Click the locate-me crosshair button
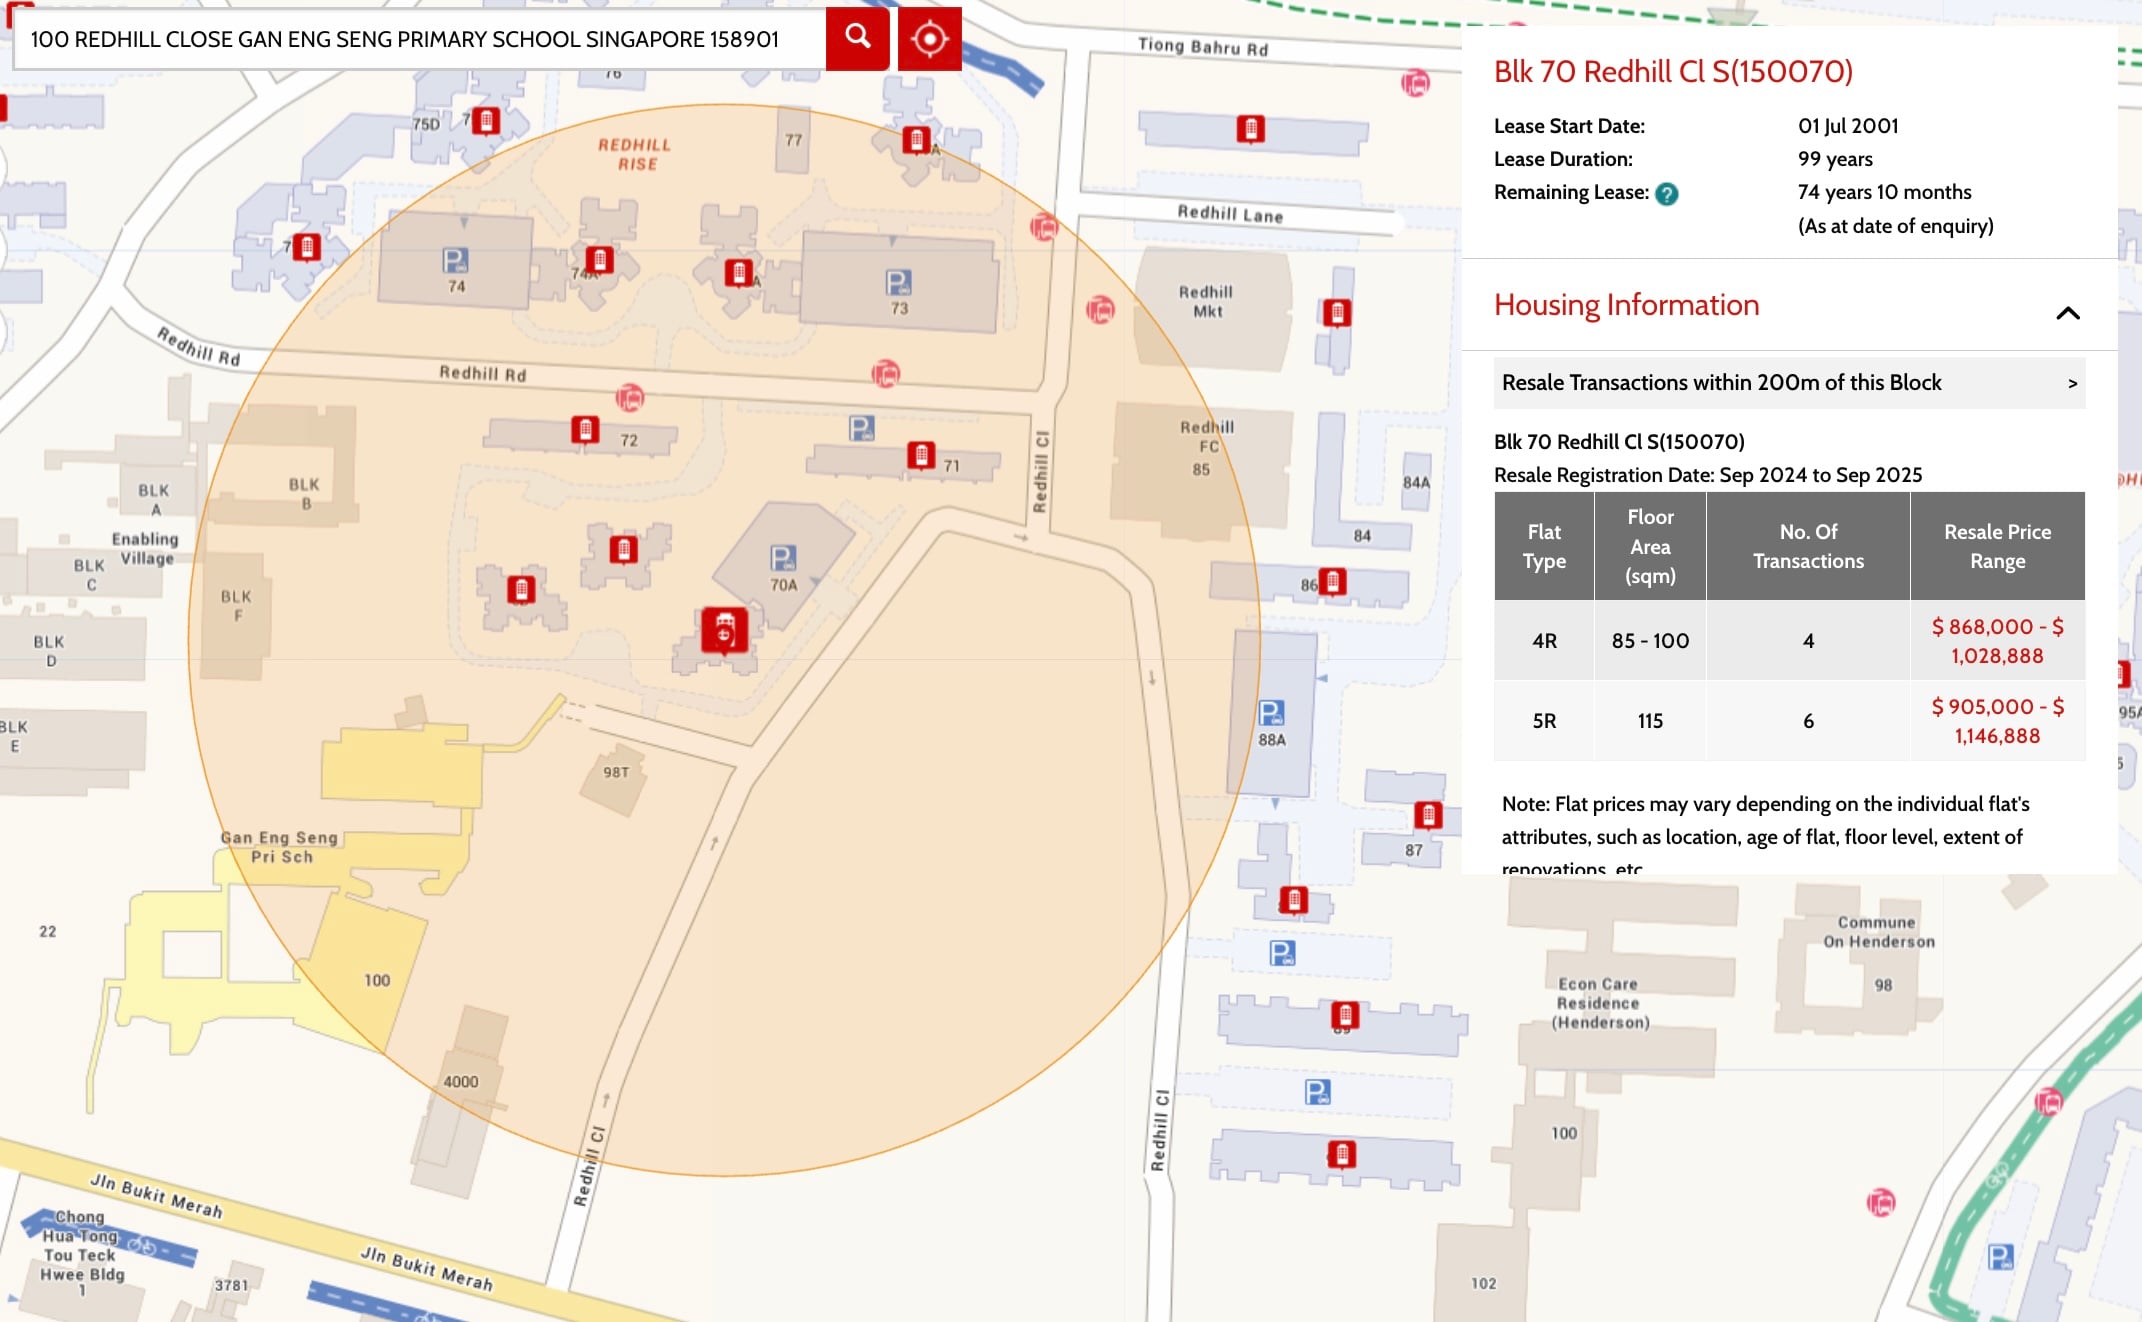Viewport: 2142px width, 1322px height. [x=929, y=38]
